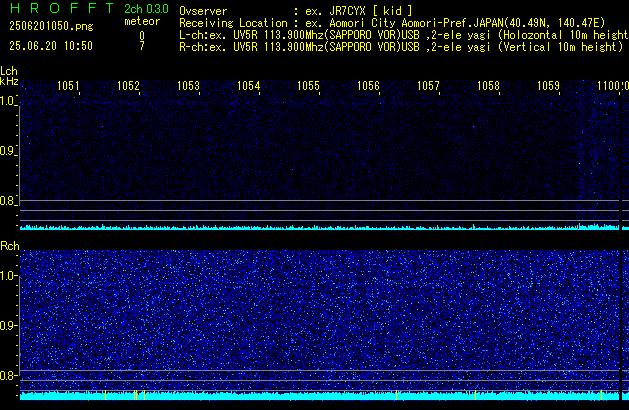Click the meteor count value 7
Viewport: 629px width, 410px height.
(142, 46)
